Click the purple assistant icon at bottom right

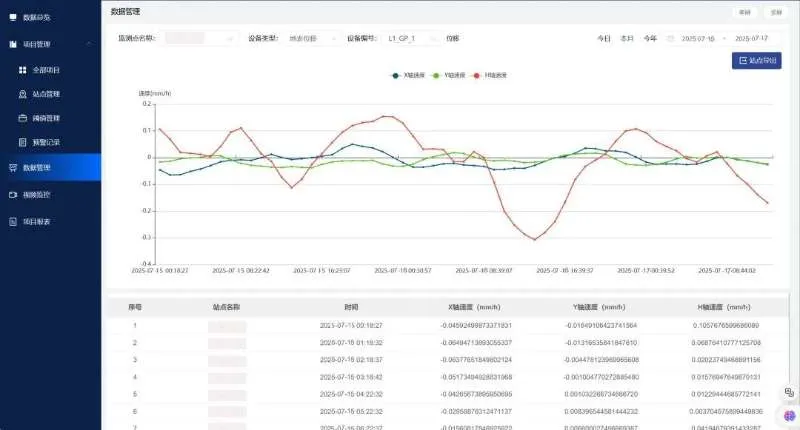[x=789, y=416]
